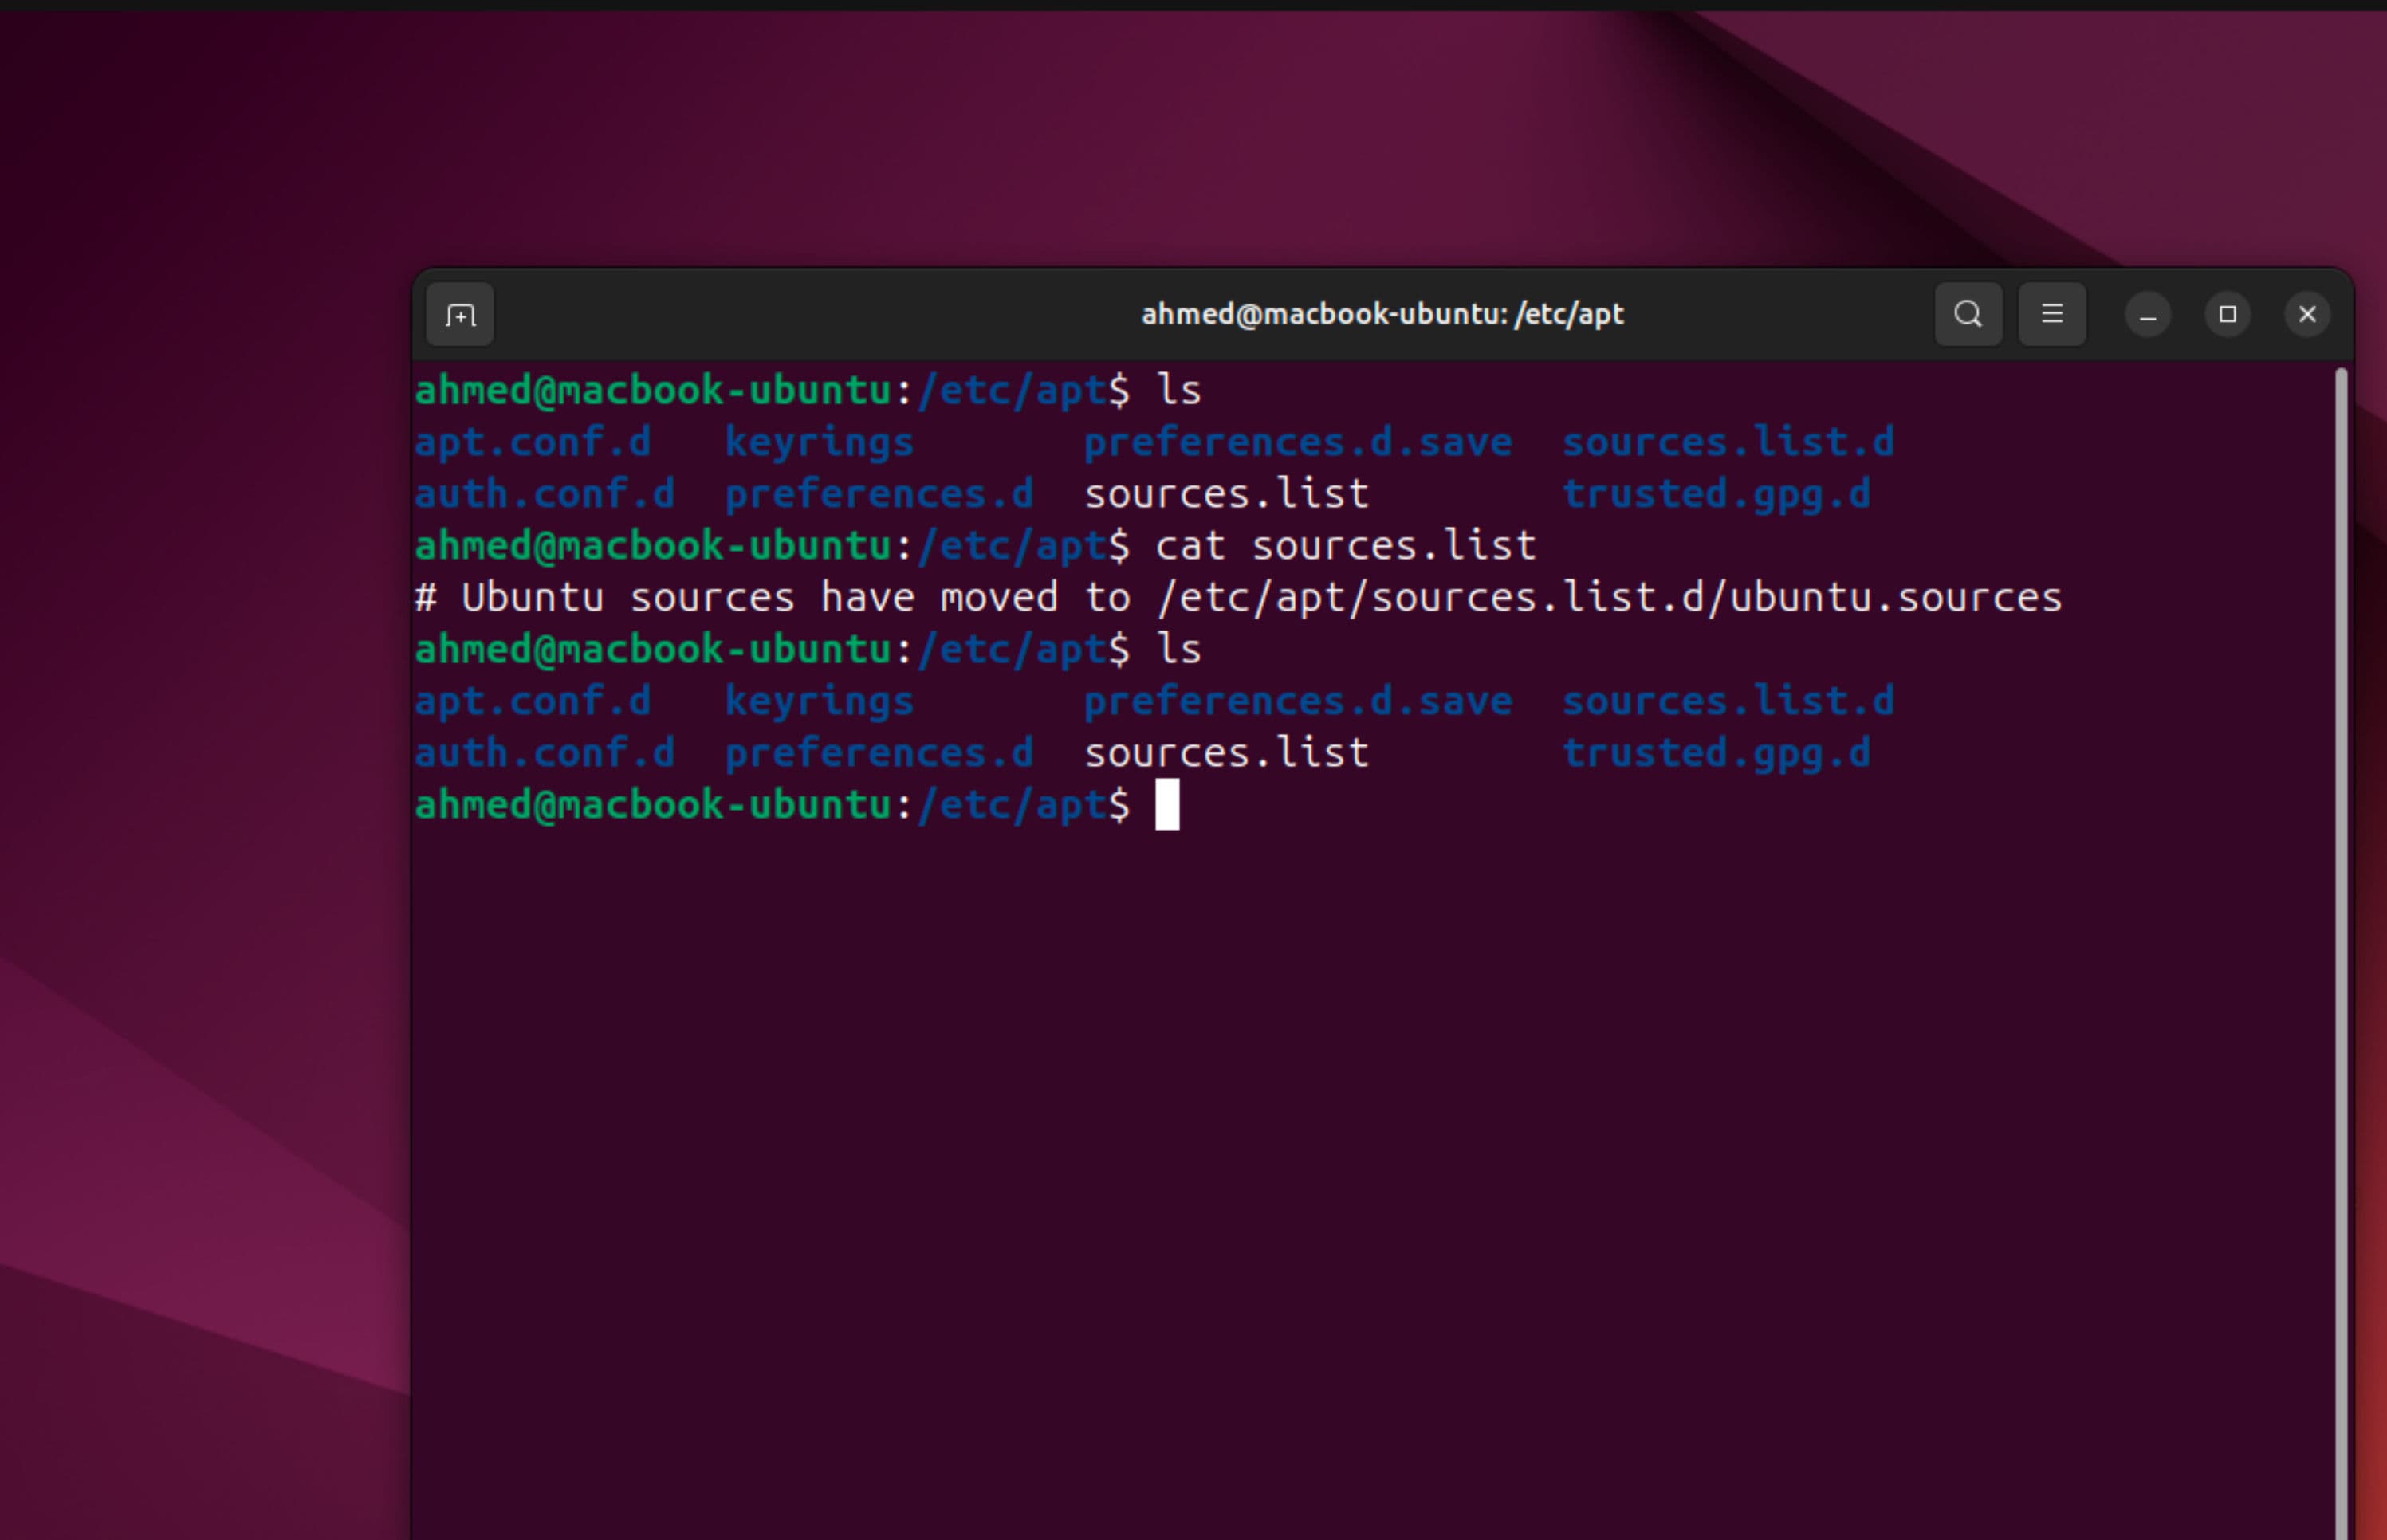
Task: Click preferences.d.save in the first ls output
Action: [x=1297, y=442]
